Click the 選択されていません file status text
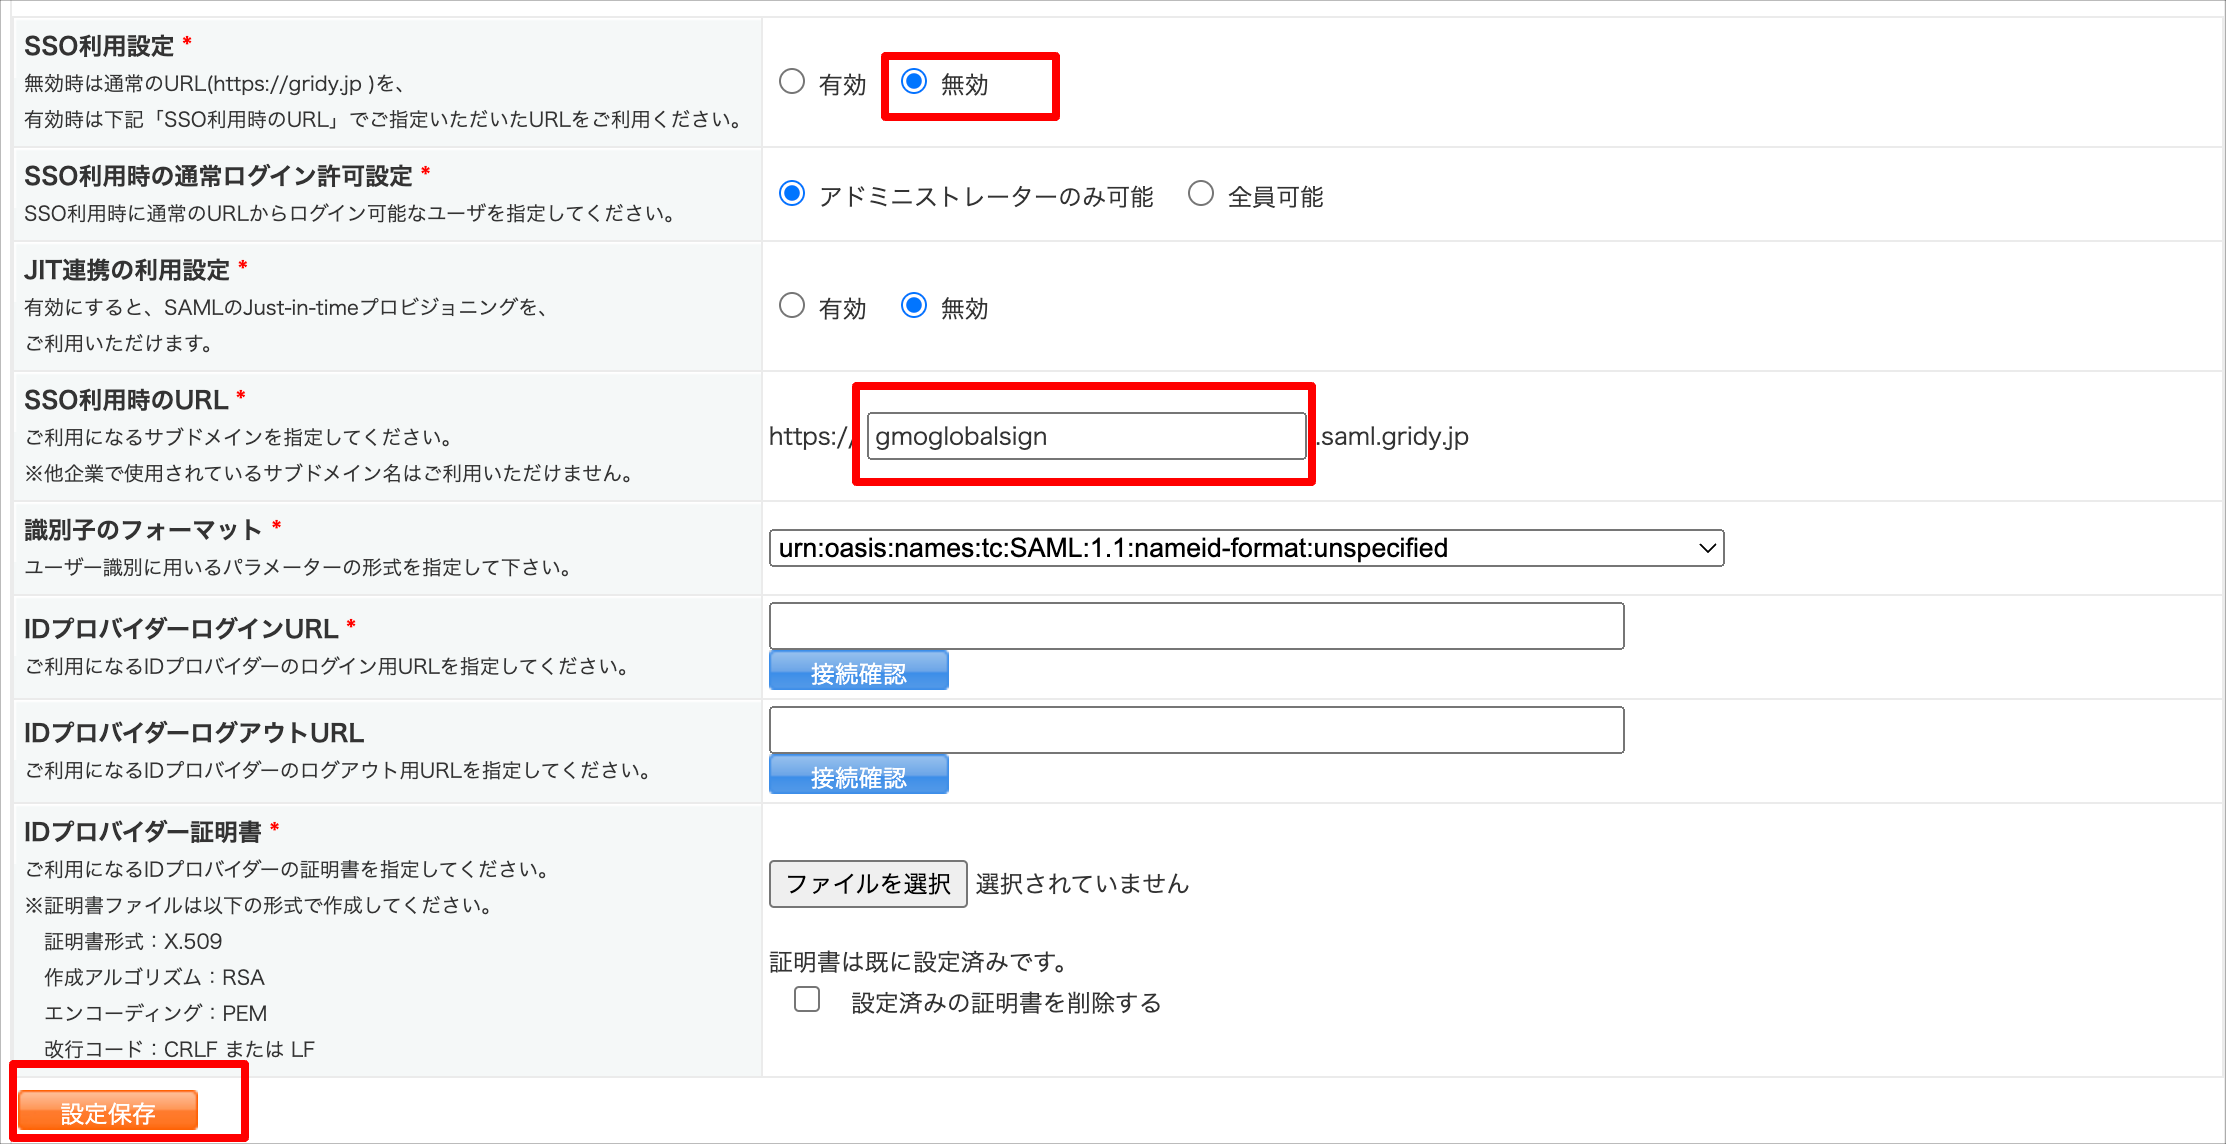 (1082, 884)
